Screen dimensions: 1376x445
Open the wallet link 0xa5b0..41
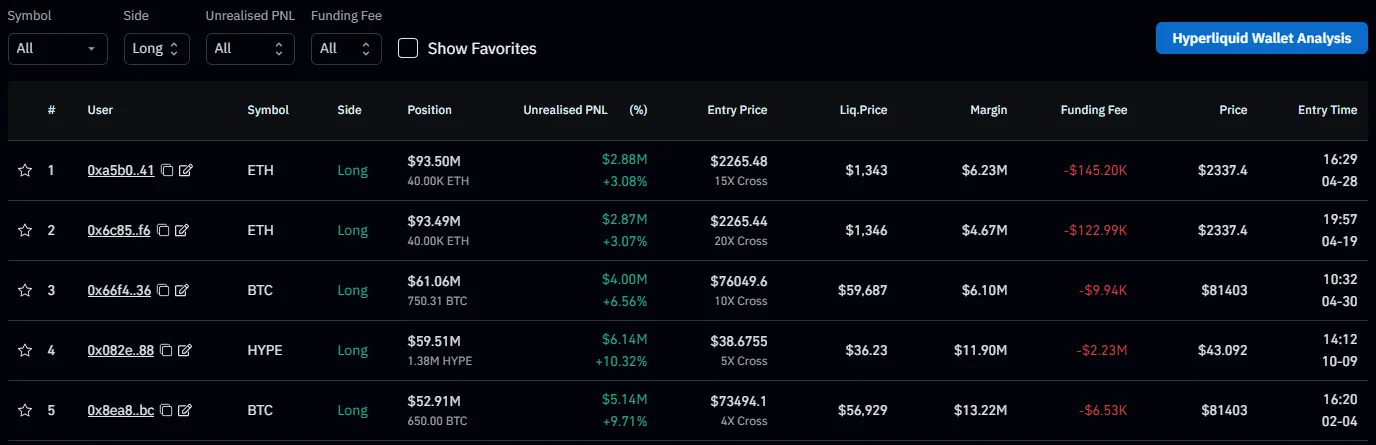[121, 171]
